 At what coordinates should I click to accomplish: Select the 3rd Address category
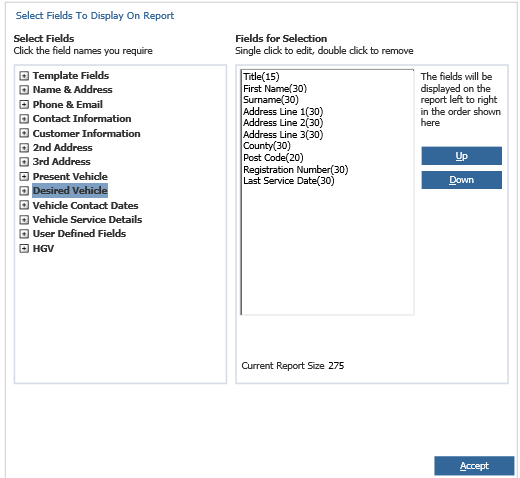pyautogui.click(x=62, y=162)
